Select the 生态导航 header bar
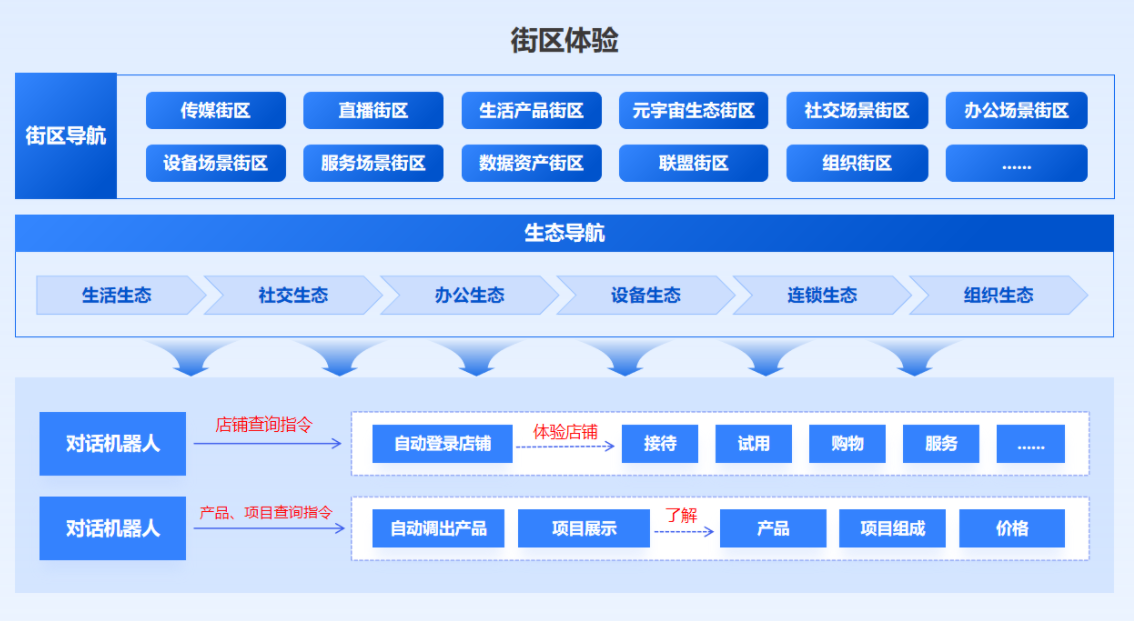Image resolution: width=1134 pixels, height=621 pixels. (564, 234)
